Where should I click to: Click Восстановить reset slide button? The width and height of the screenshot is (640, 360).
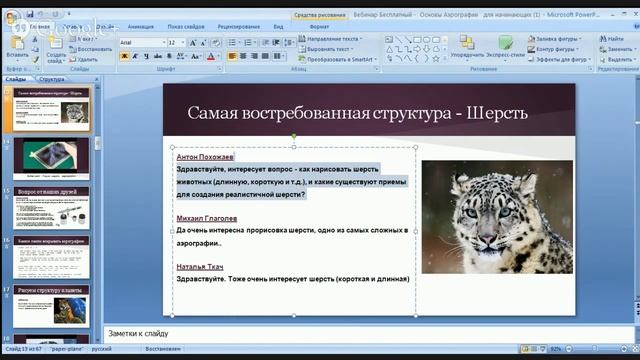[91, 49]
